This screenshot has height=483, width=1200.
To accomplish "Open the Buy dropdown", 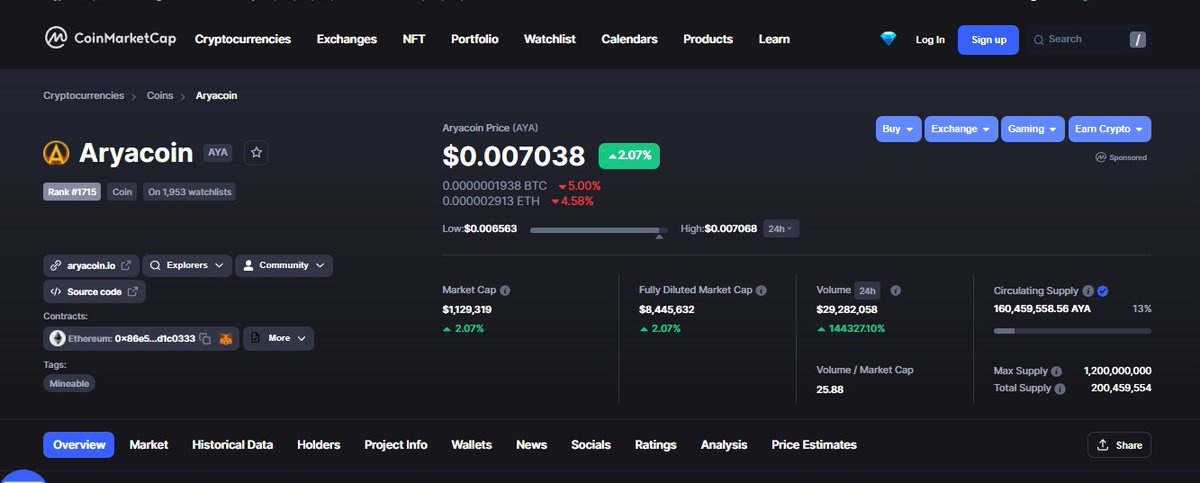I will 899,129.
